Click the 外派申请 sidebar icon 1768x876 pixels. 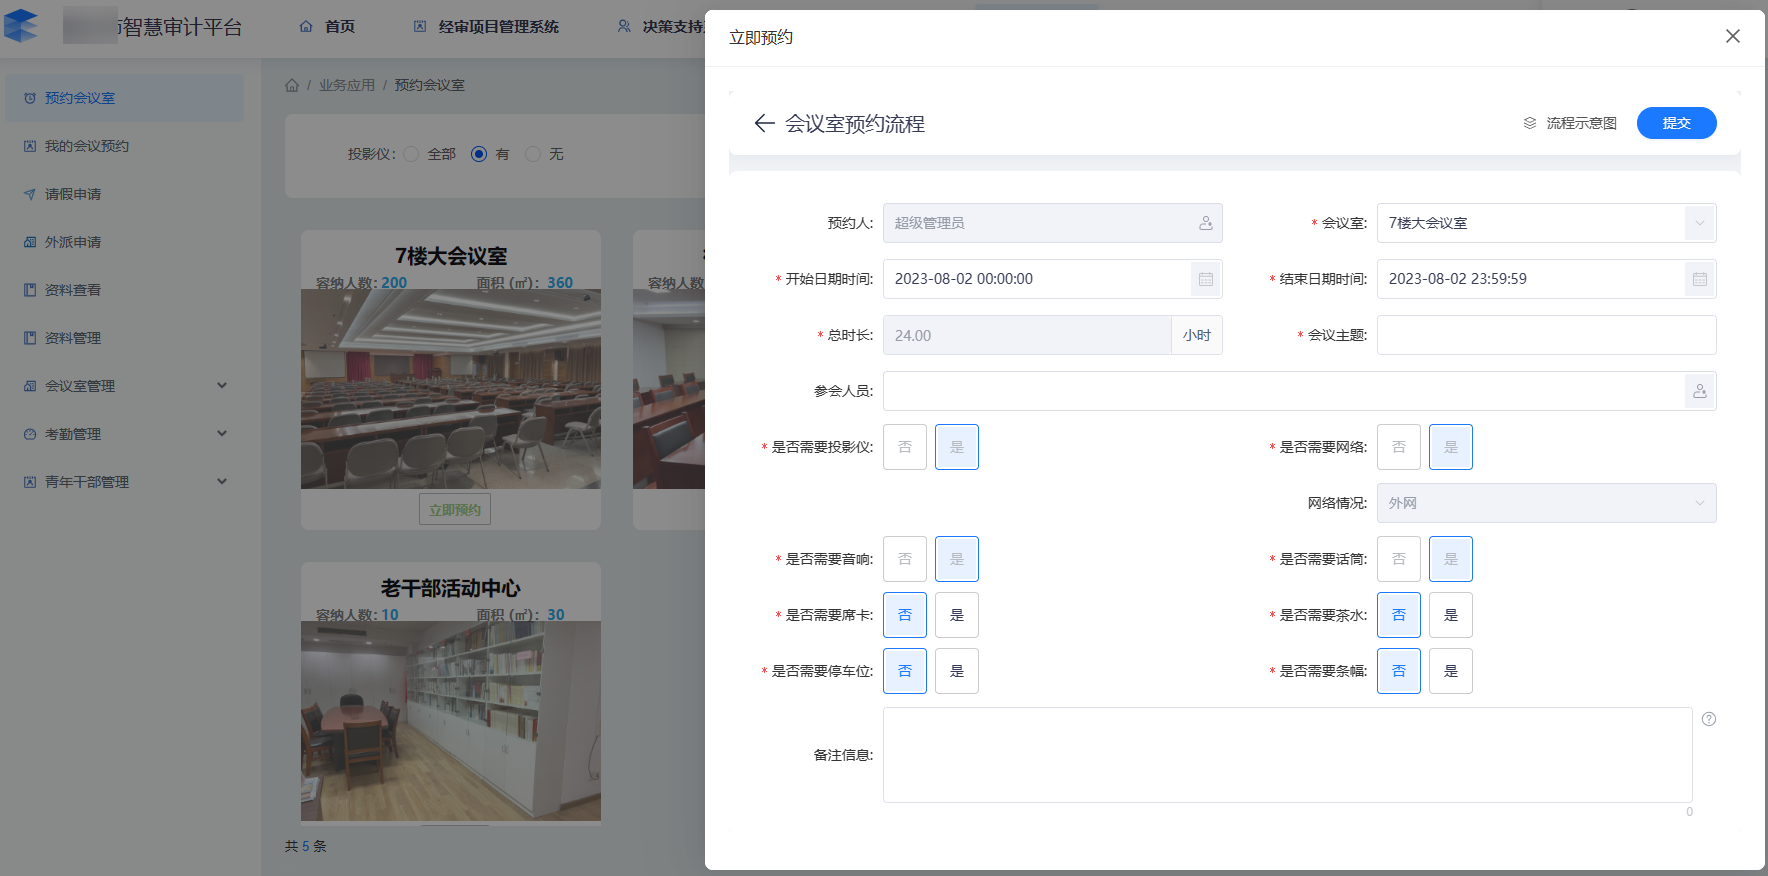coord(30,242)
